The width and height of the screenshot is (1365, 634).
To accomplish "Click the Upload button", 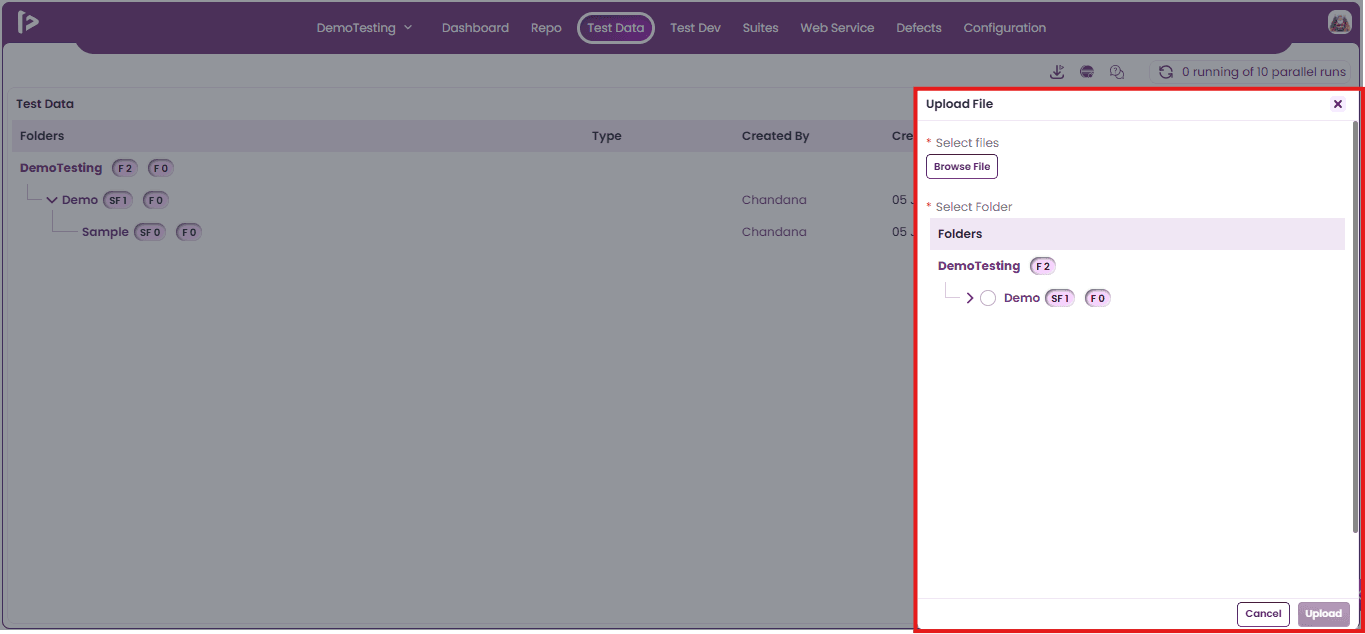I will point(1323,614).
